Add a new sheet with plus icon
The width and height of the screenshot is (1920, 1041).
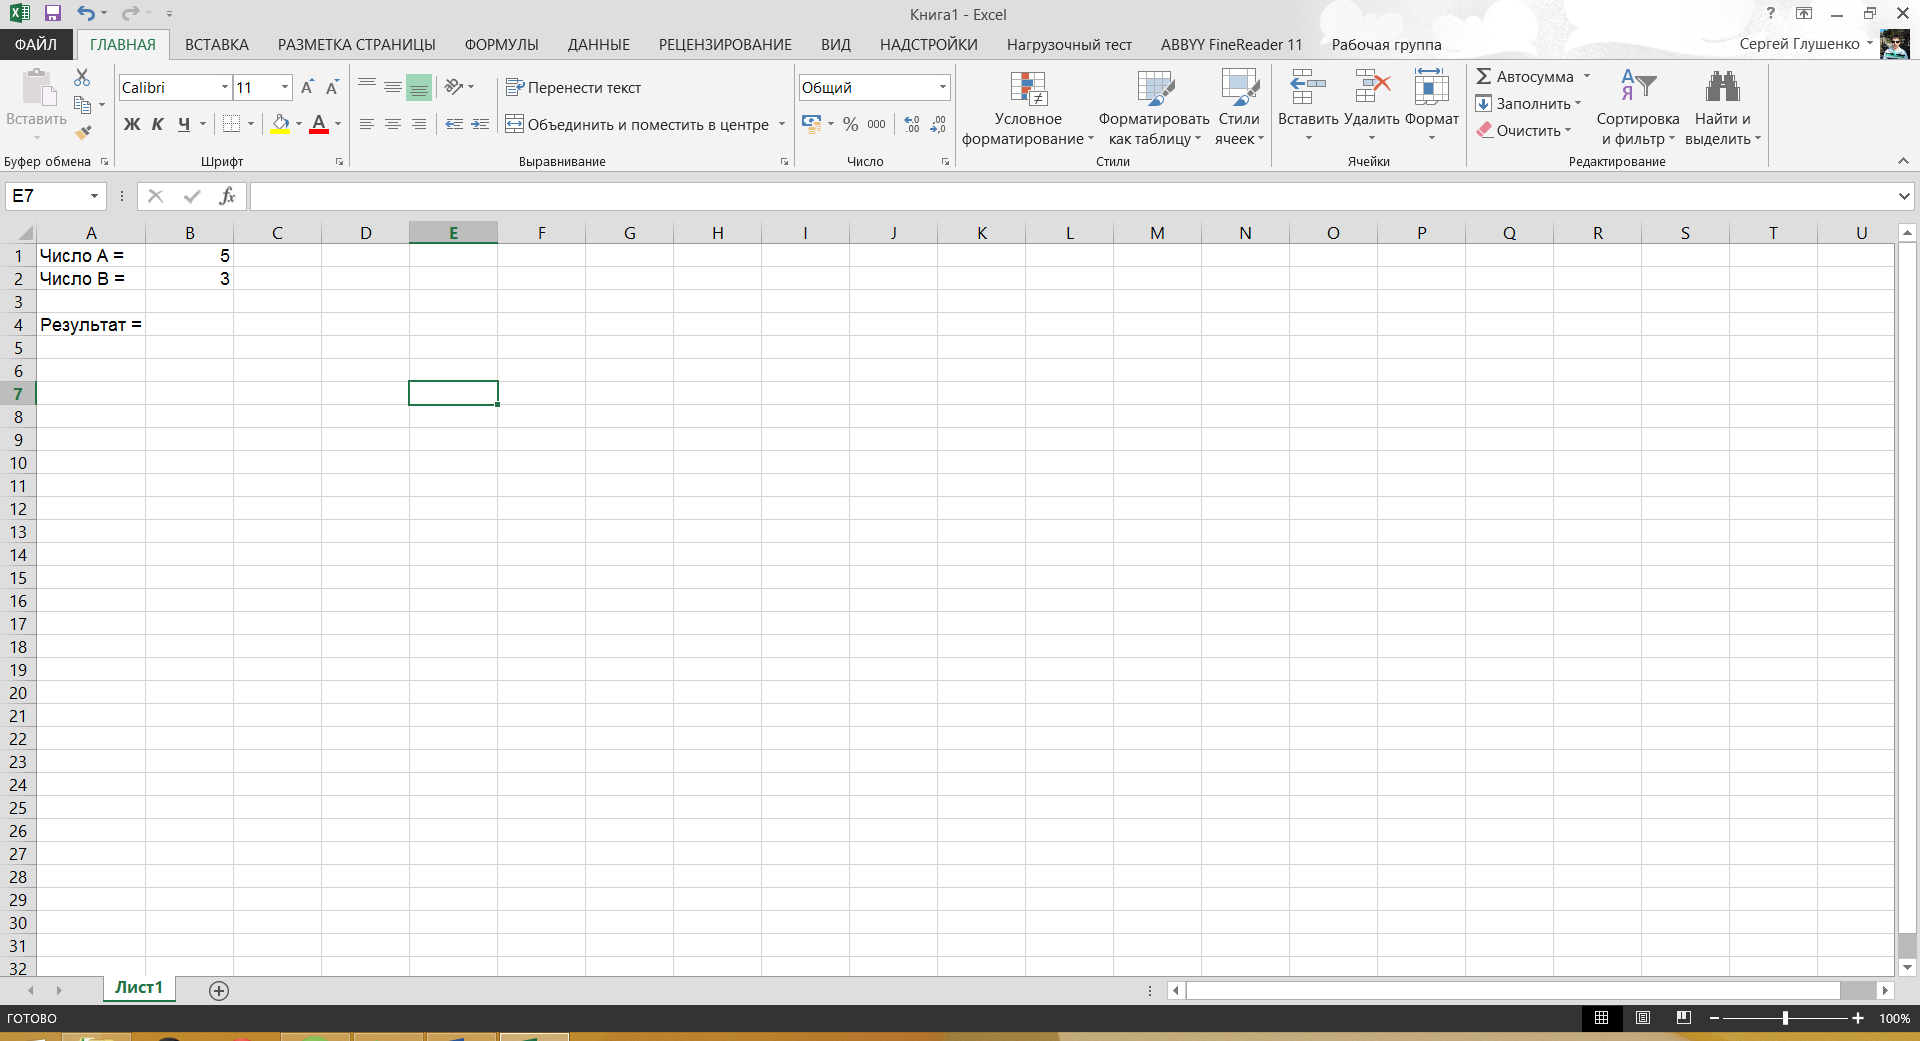(219, 990)
